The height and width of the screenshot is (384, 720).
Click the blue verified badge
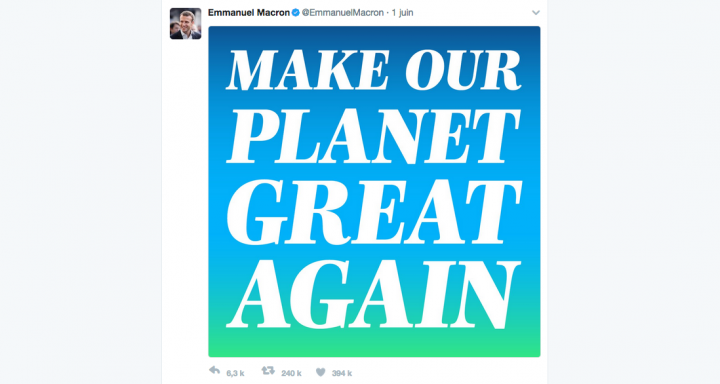coord(296,13)
